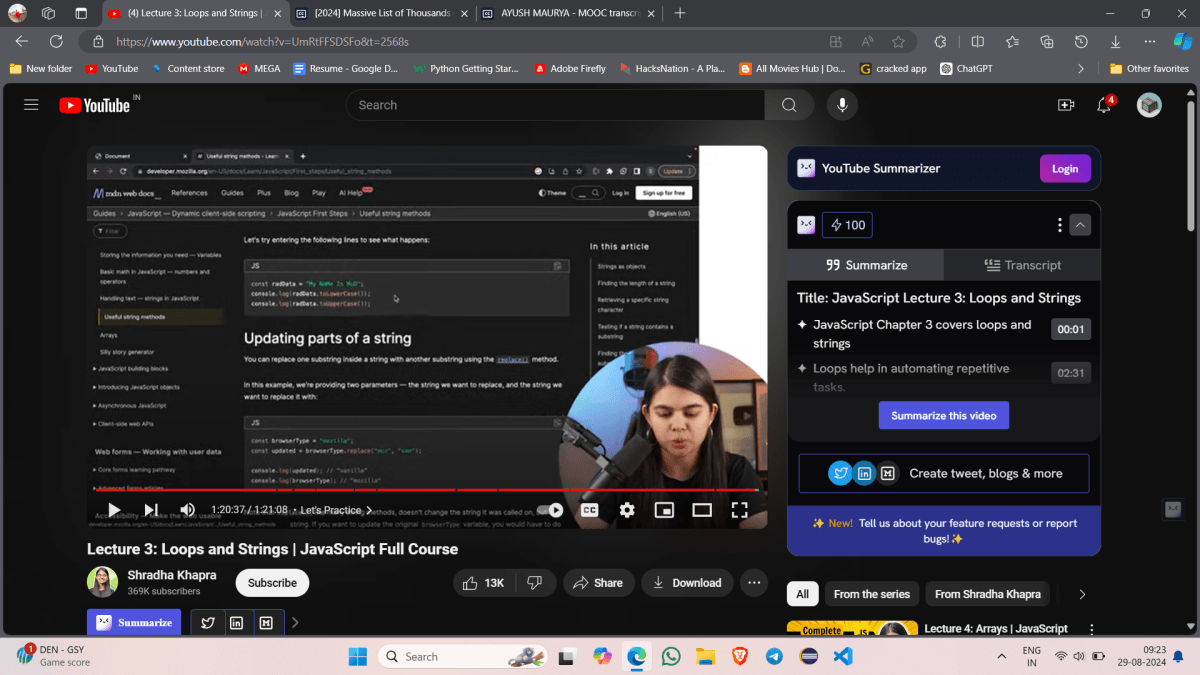Click the red video progress bar
Screen dimensions: 1200x675
(400, 490)
